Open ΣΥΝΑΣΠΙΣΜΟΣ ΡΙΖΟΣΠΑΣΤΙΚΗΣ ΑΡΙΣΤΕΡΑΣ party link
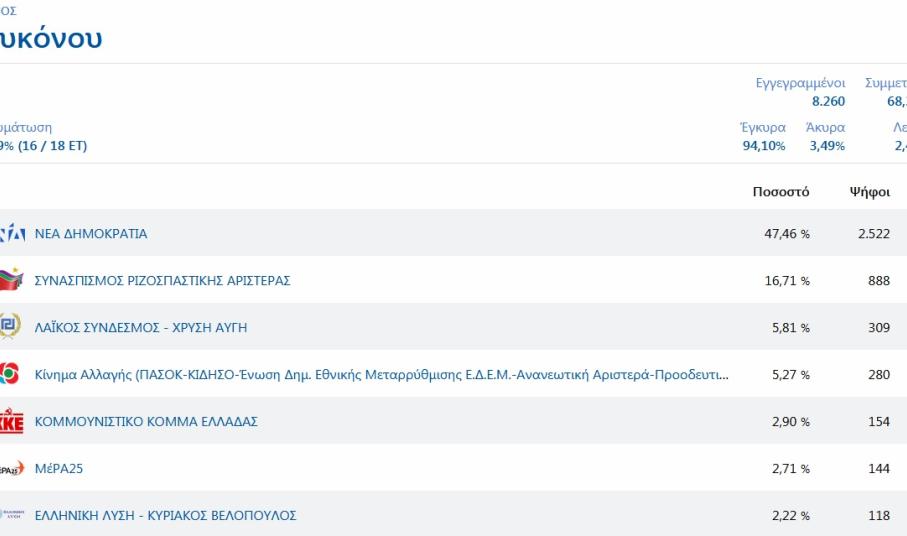 162,281
